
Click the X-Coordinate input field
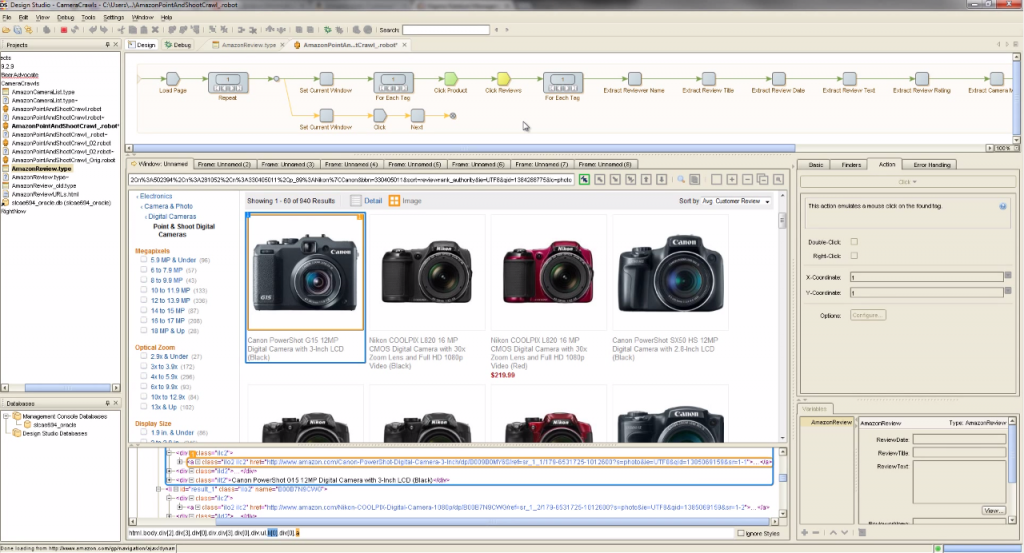[926, 277]
